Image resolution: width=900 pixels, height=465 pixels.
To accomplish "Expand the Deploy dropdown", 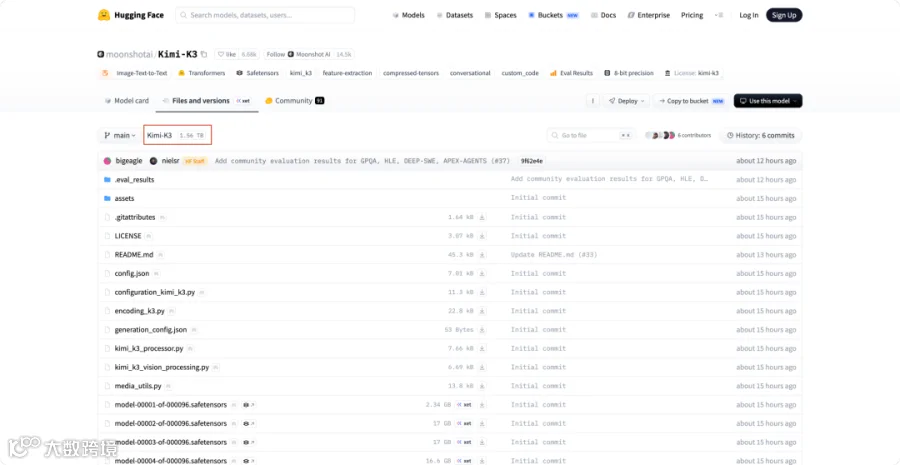I will click(x=626, y=101).
